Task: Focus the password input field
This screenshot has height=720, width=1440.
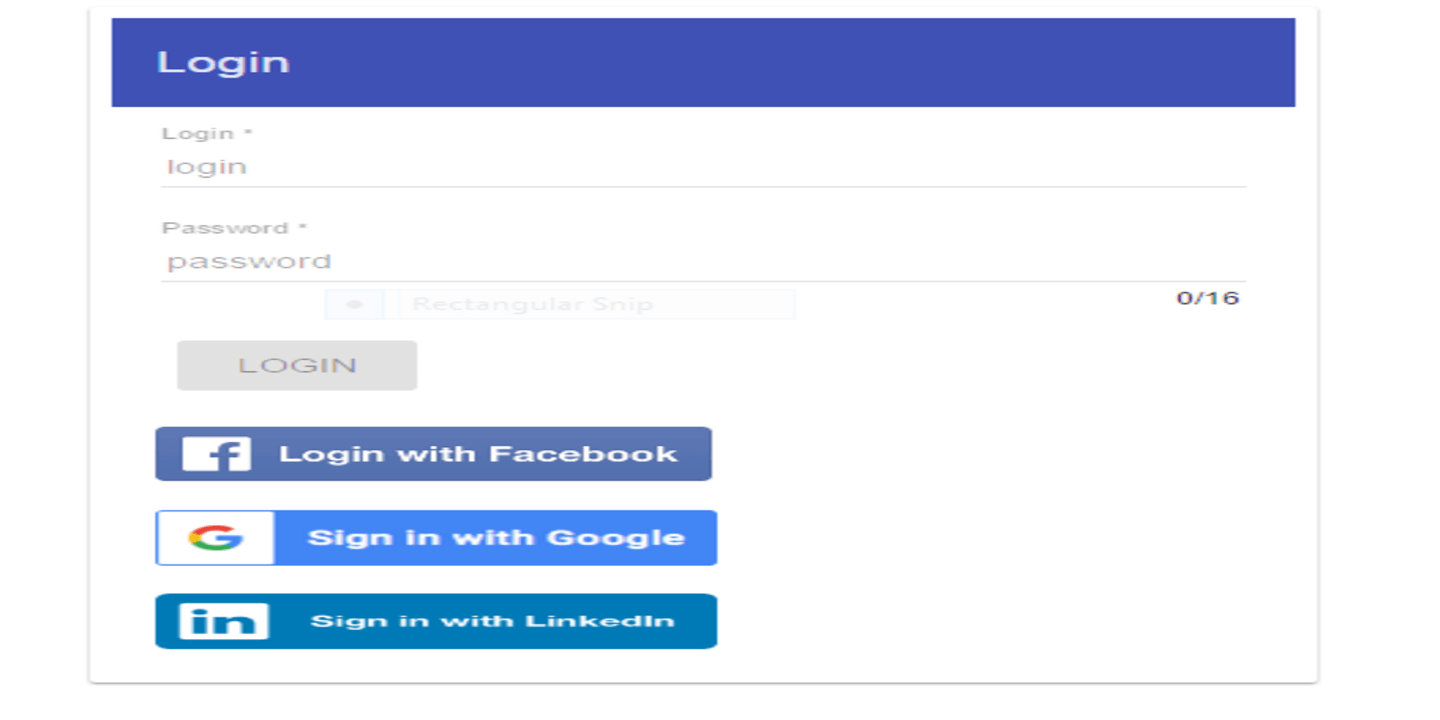Action: (x=704, y=262)
